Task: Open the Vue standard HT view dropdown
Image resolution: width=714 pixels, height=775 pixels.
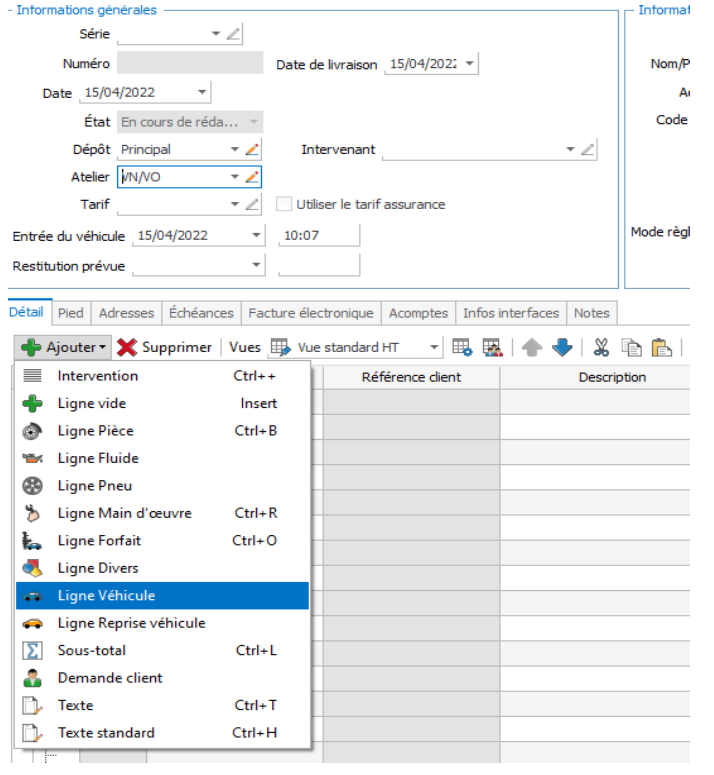Action: point(434,347)
